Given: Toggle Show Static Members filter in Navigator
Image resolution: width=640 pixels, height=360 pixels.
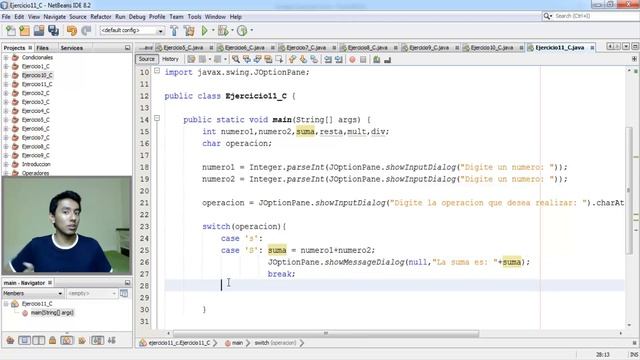Looking at the screenshot, I should 39,340.
